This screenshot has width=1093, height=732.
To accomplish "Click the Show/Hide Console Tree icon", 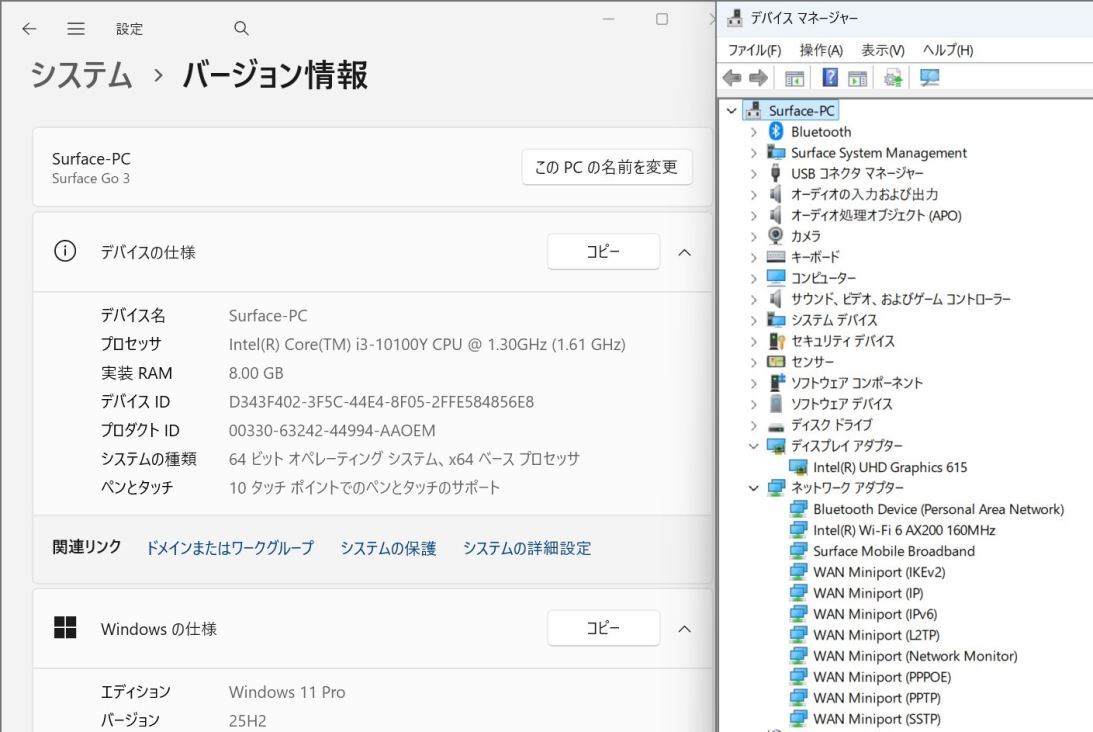I will 793,78.
